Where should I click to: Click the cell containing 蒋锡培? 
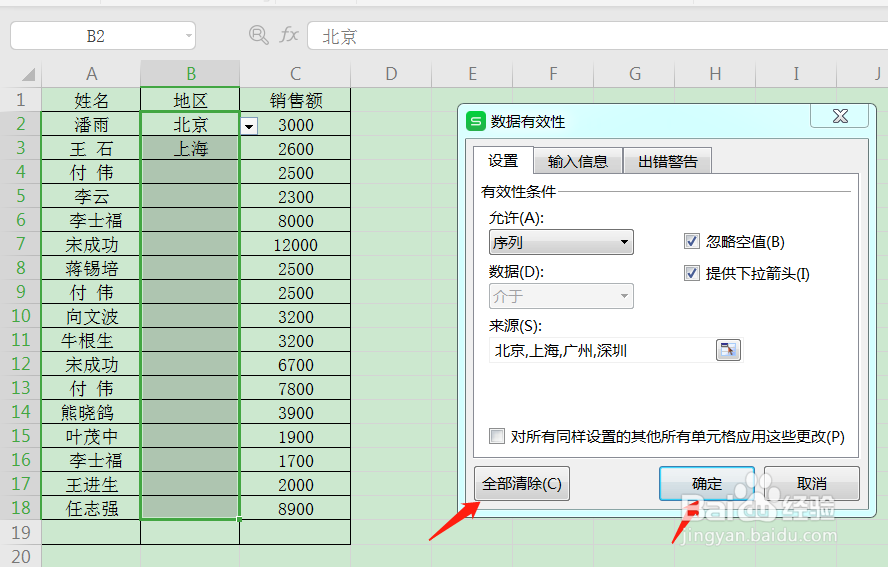tap(91, 268)
